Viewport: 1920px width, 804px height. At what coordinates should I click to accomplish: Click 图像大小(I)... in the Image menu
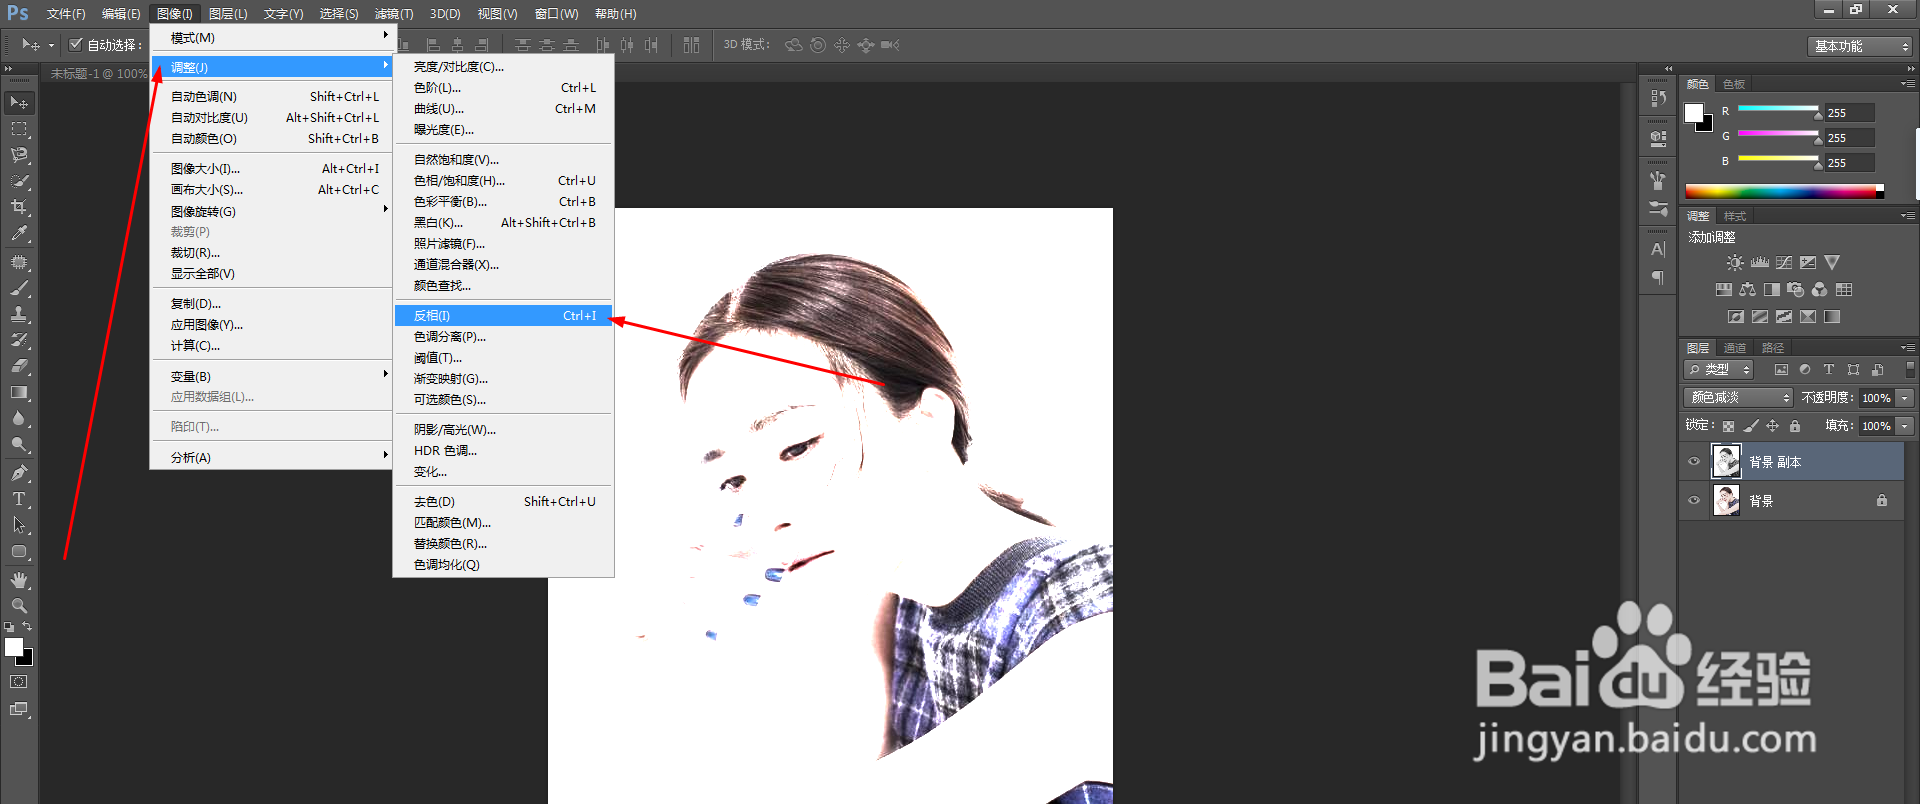tap(271, 169)
